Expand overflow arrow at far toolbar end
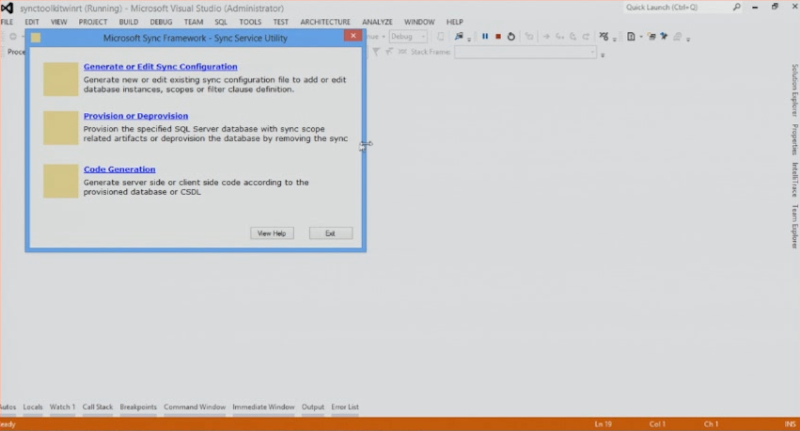The width and height of the screenshot is (800, 431). click(688, 39)
